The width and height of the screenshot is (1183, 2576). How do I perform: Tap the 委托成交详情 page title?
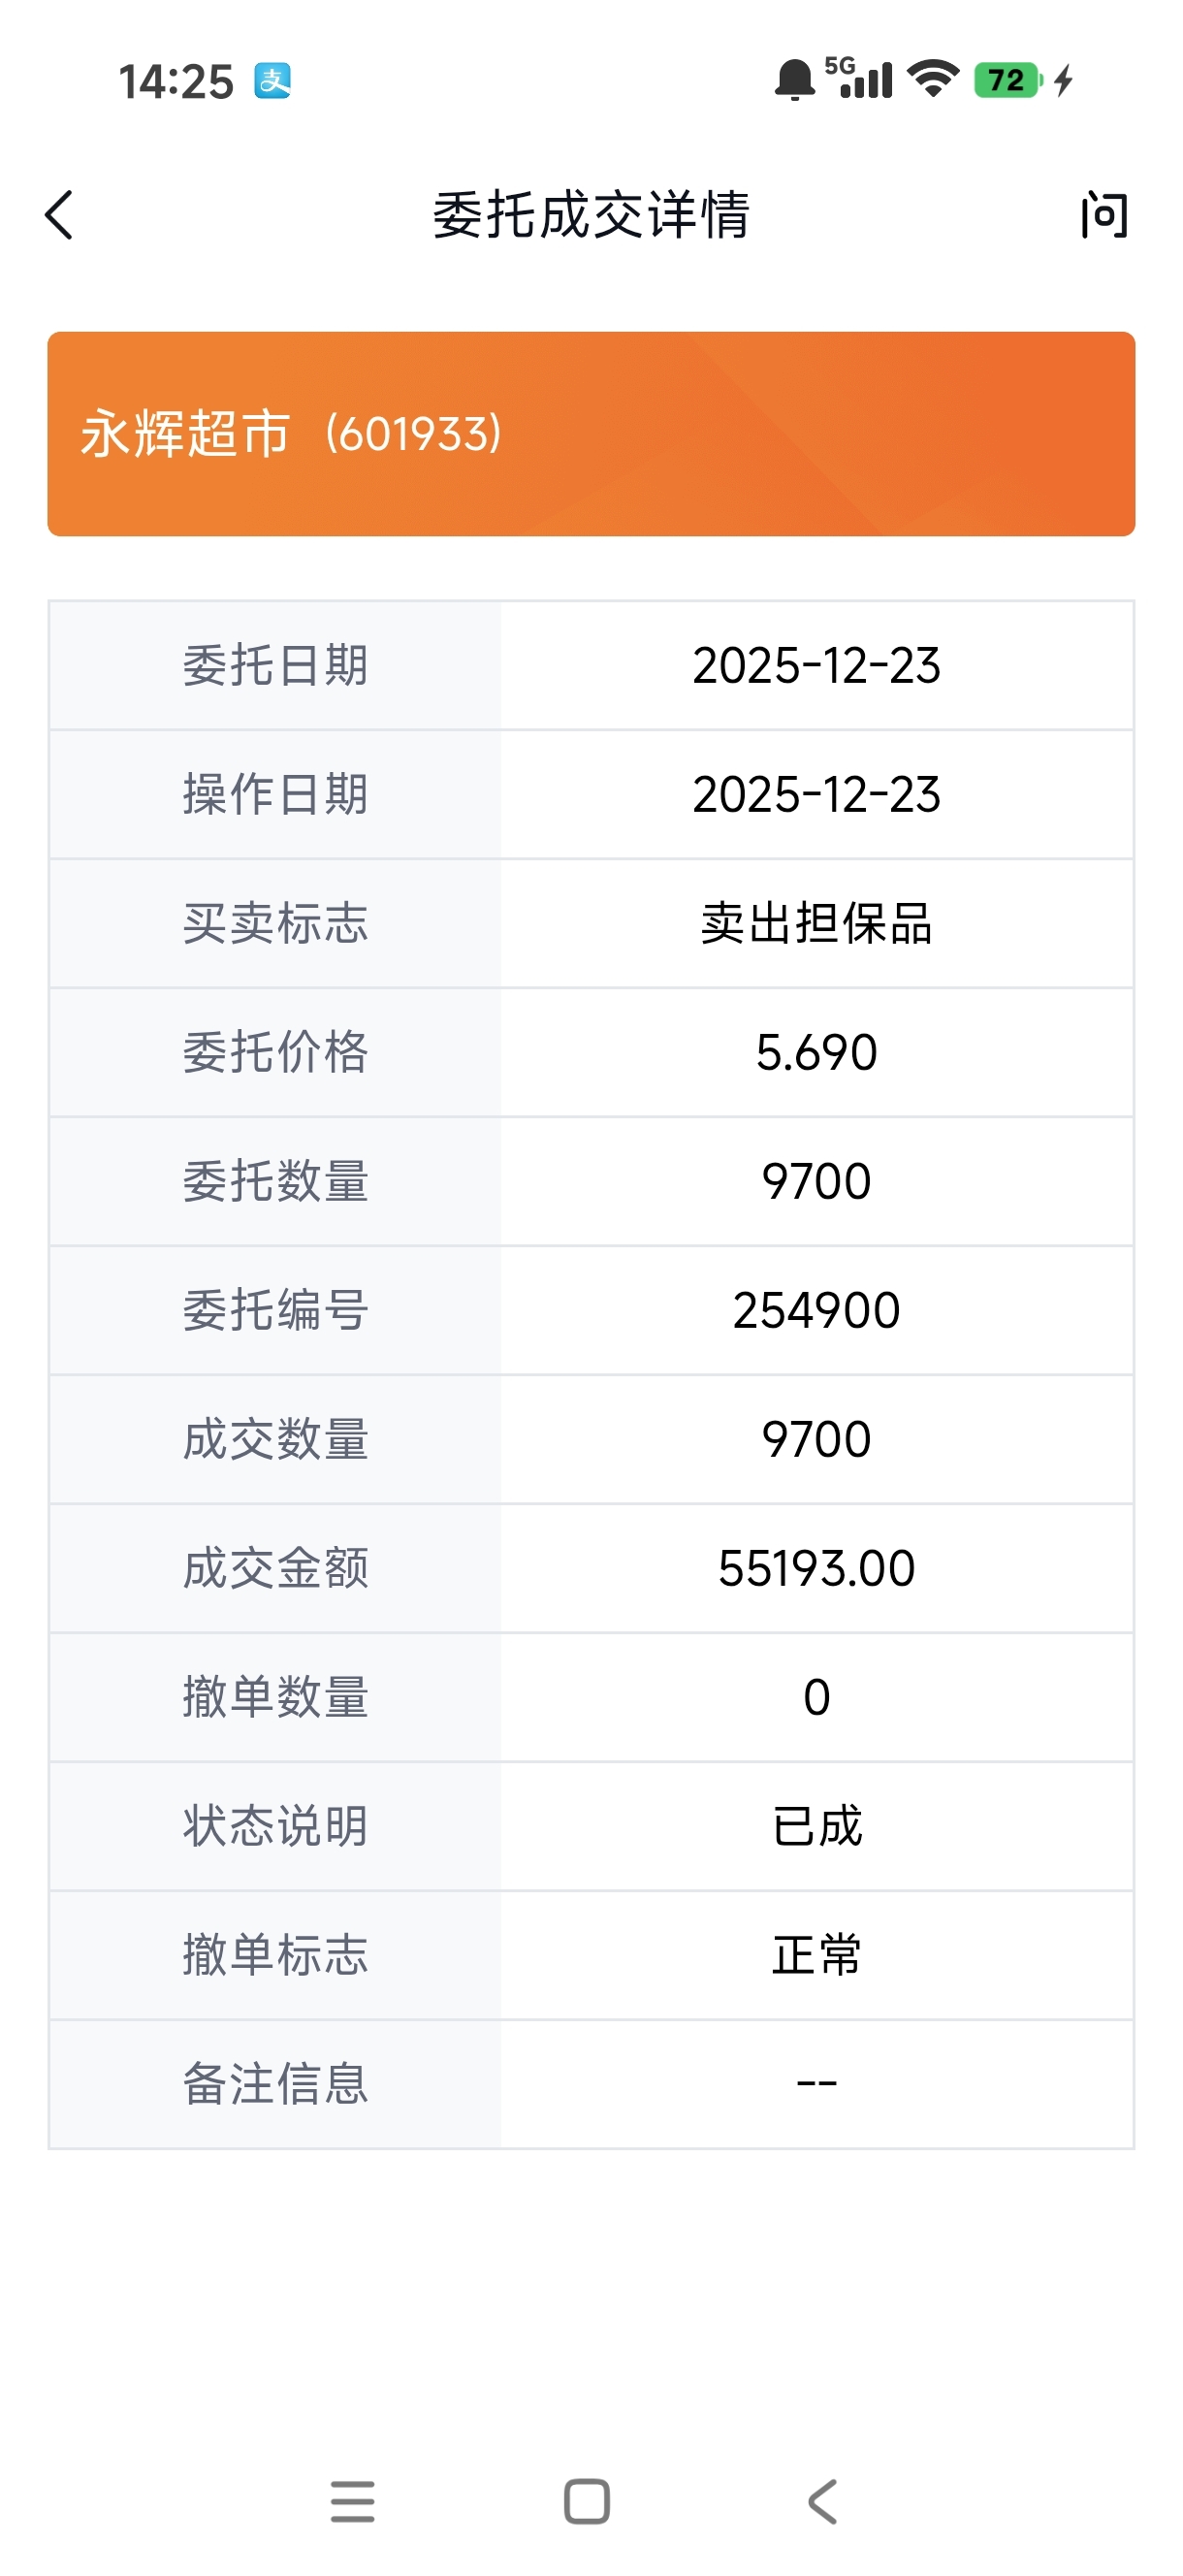point(591,215)
